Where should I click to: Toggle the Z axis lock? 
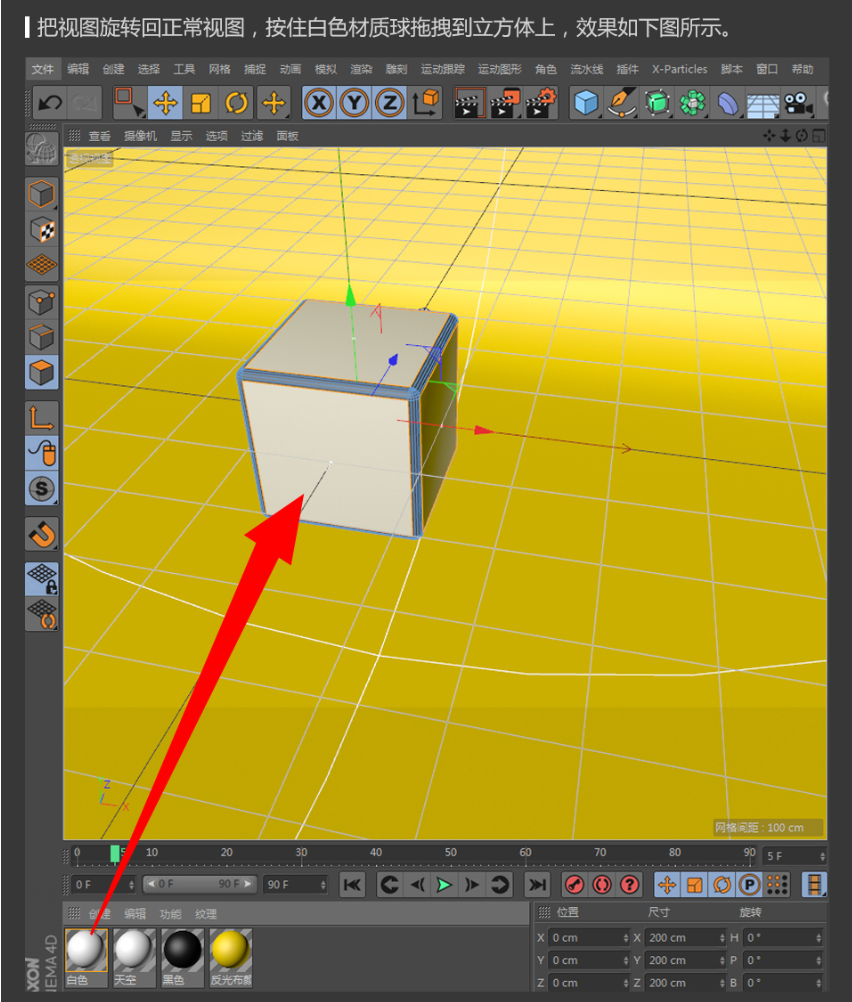point(390,102)
